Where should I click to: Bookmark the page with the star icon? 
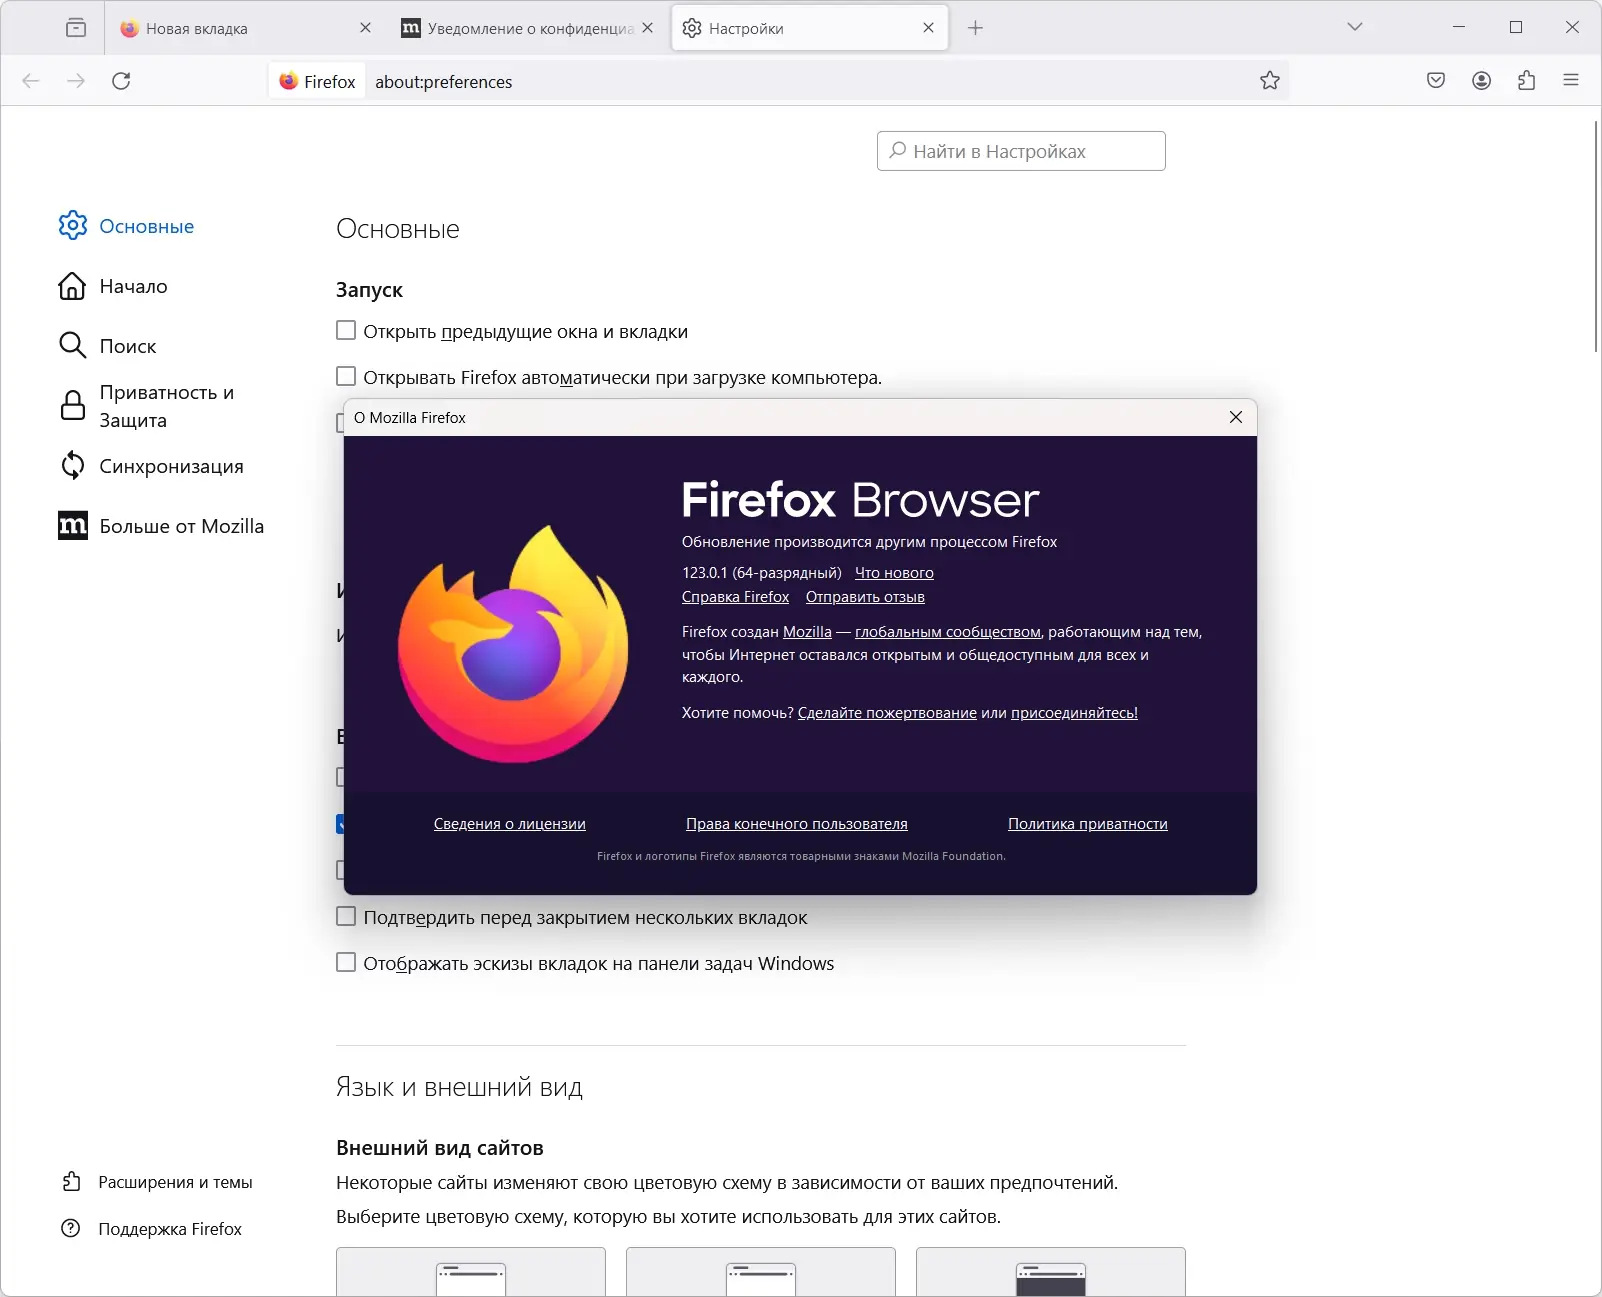(x=1270, y=81)
